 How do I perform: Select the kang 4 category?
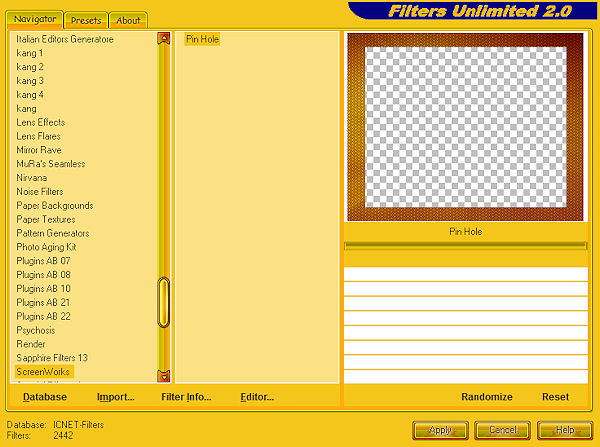[x=30, y=95]
